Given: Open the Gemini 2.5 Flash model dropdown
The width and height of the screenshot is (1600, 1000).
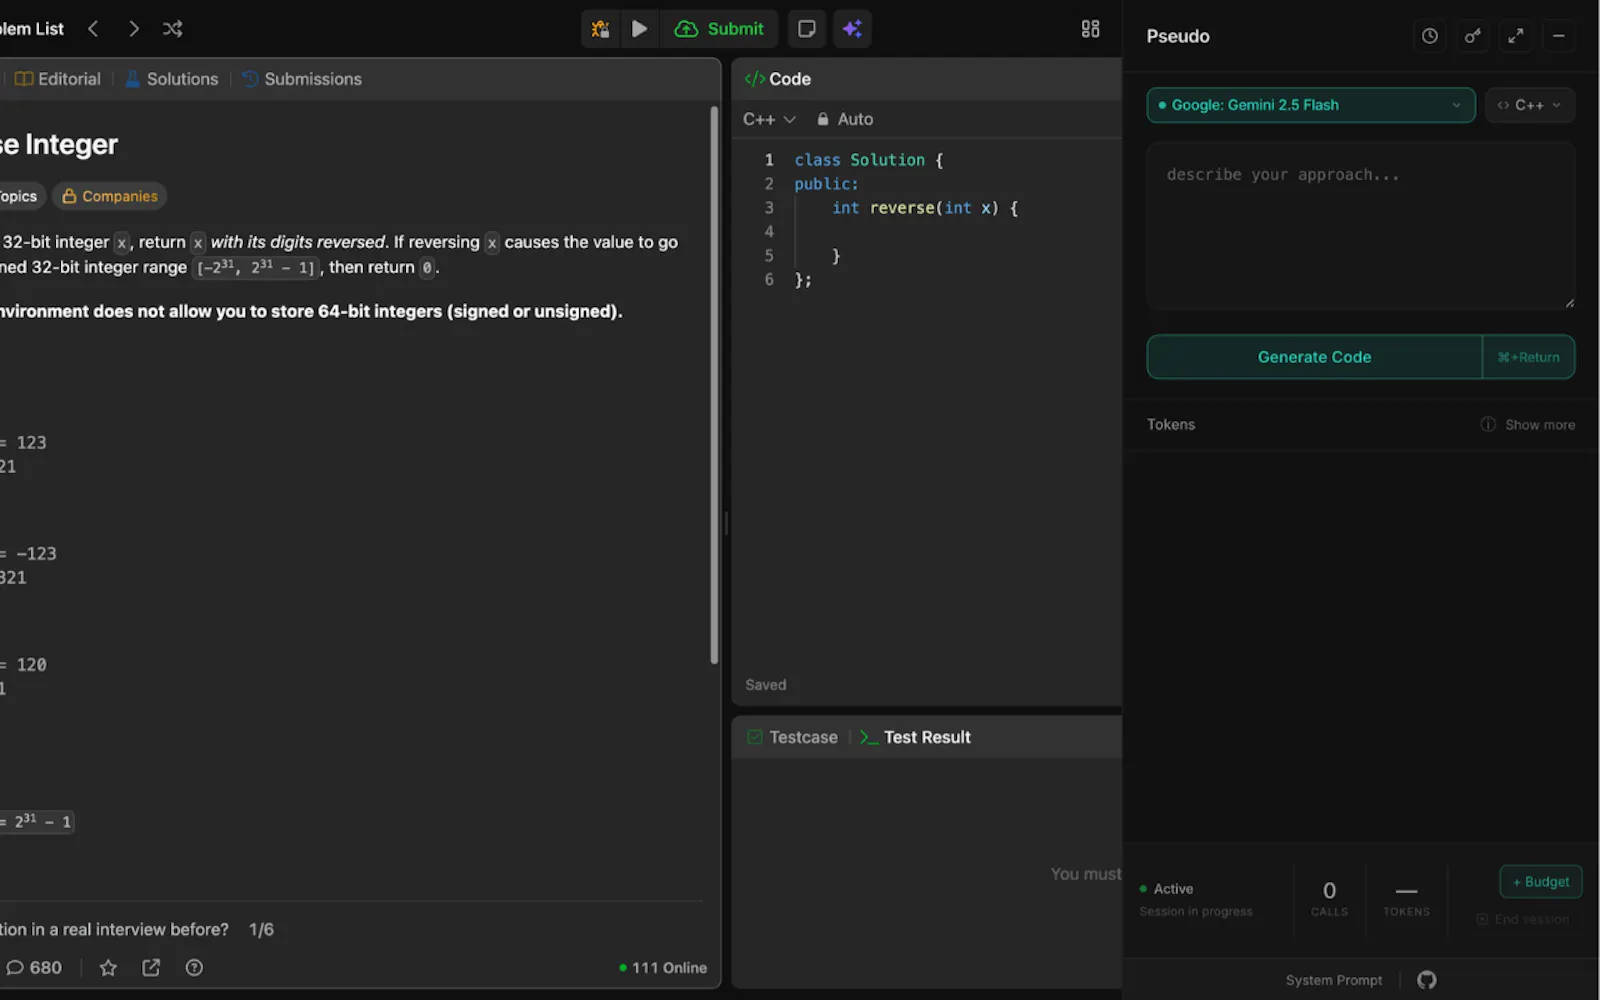Looking at the screenshot, I should [1311, 105].
